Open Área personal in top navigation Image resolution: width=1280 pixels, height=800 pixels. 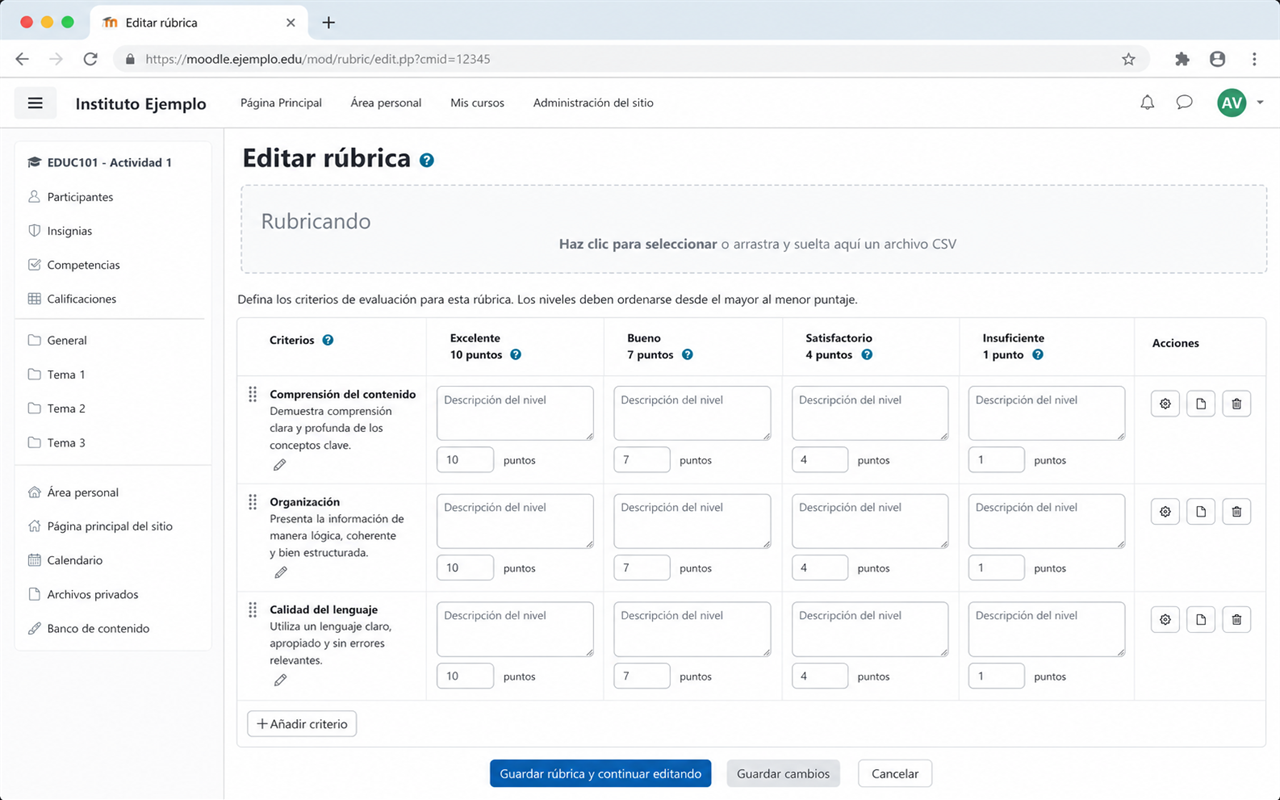coord(386,103)
